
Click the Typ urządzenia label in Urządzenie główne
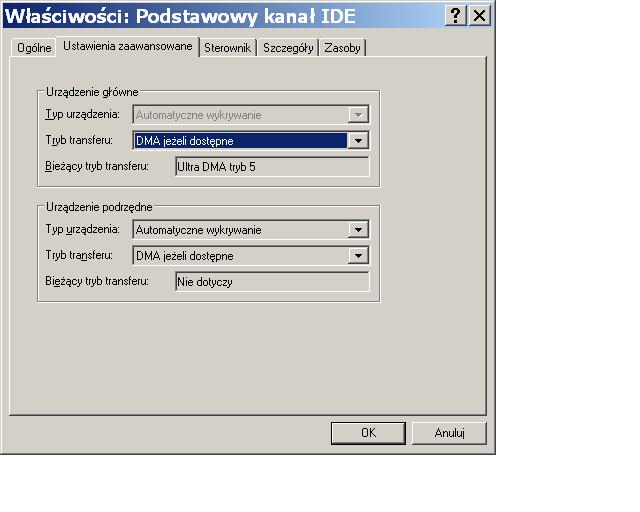83,115
